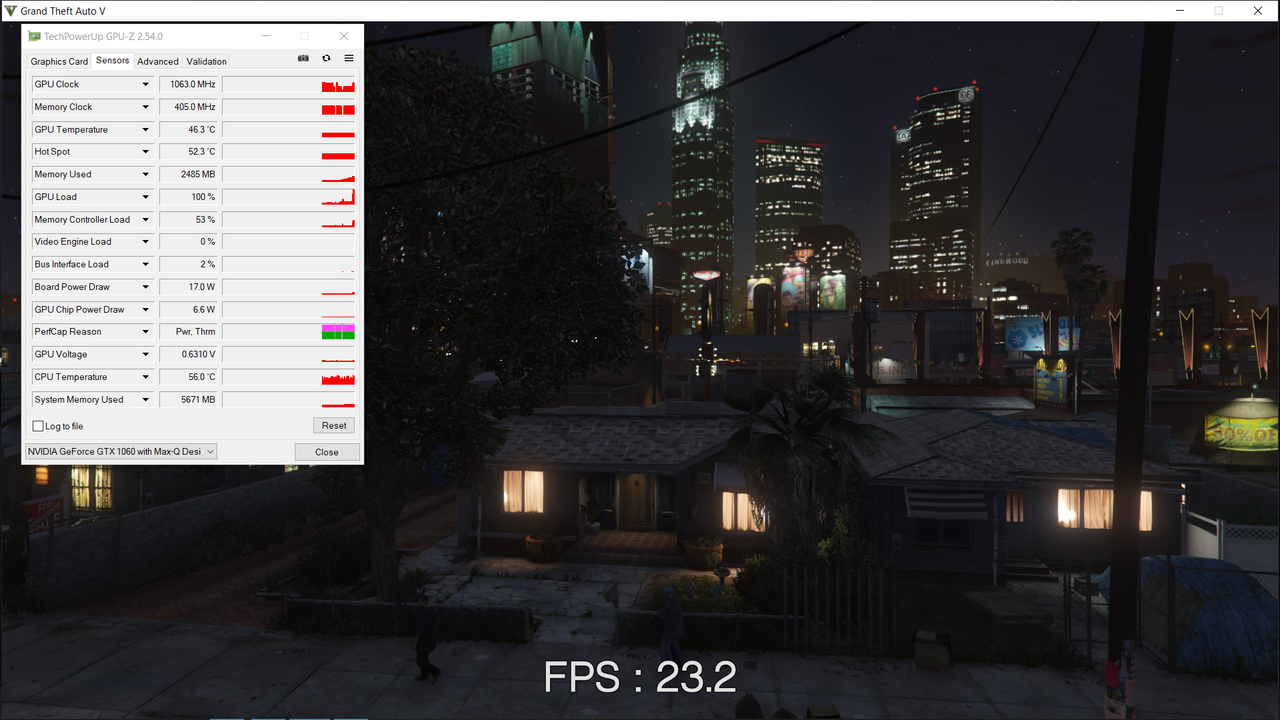This screenshot has height=720, width=1280.
Task: Open the Advanced tab
Action: [x=157, y=61]
